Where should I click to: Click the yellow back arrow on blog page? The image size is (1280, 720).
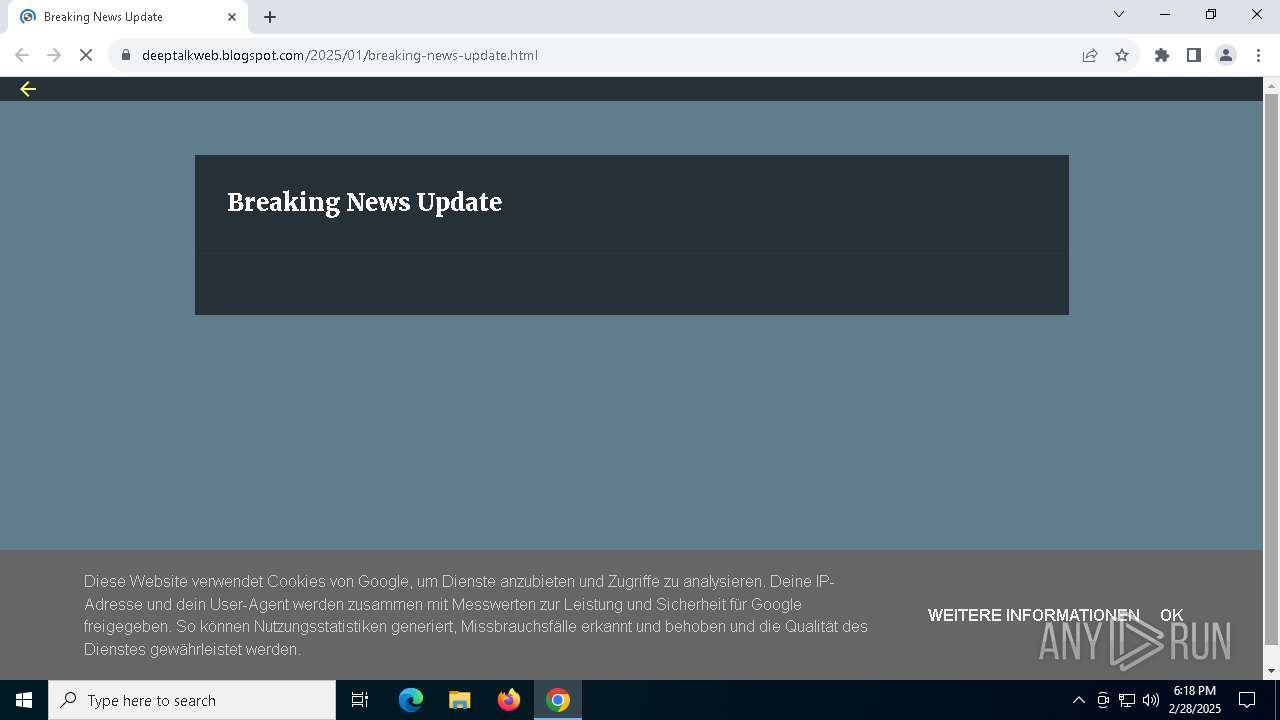pos(28,89)
